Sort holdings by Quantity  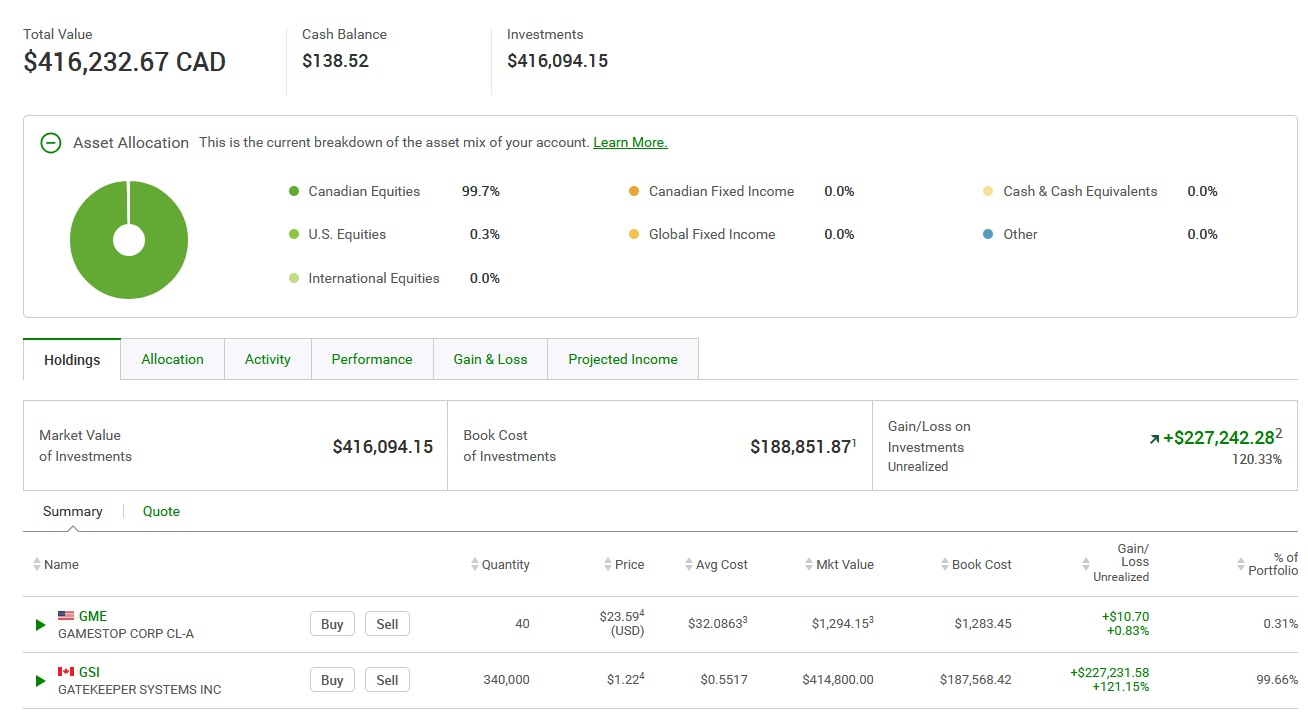point(500,565)
